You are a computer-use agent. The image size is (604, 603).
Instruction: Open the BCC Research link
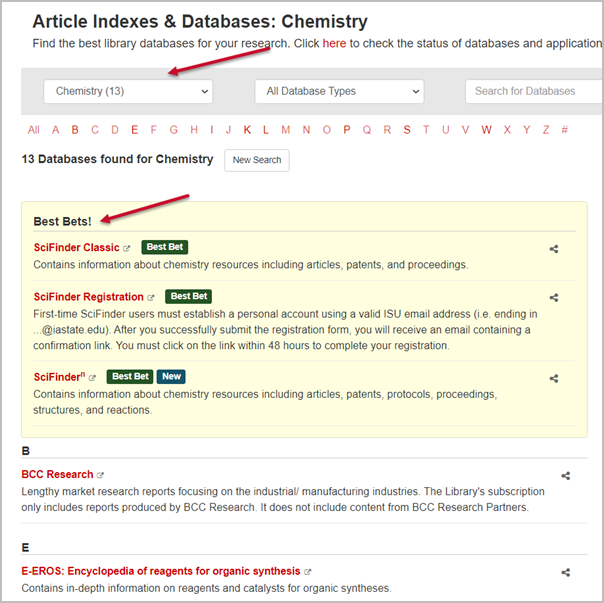click(x=57, y=474)
